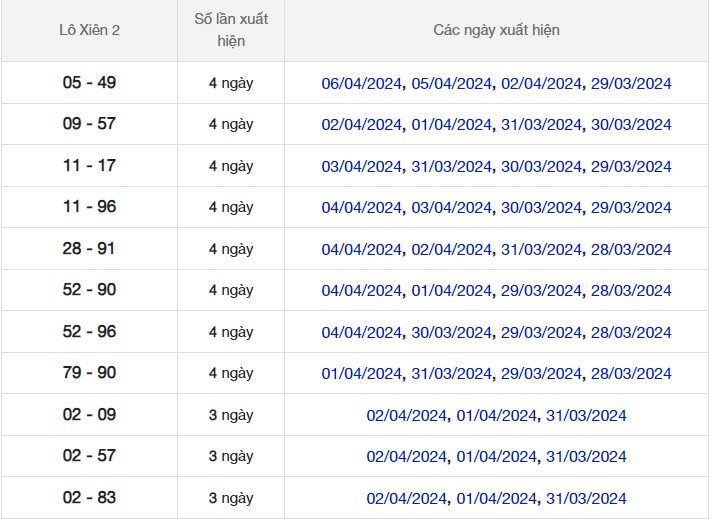Click 04/04/2024 link in 52 - 96 row
The width and height of the screenshot is (711, 519).
tap(362, 333)
